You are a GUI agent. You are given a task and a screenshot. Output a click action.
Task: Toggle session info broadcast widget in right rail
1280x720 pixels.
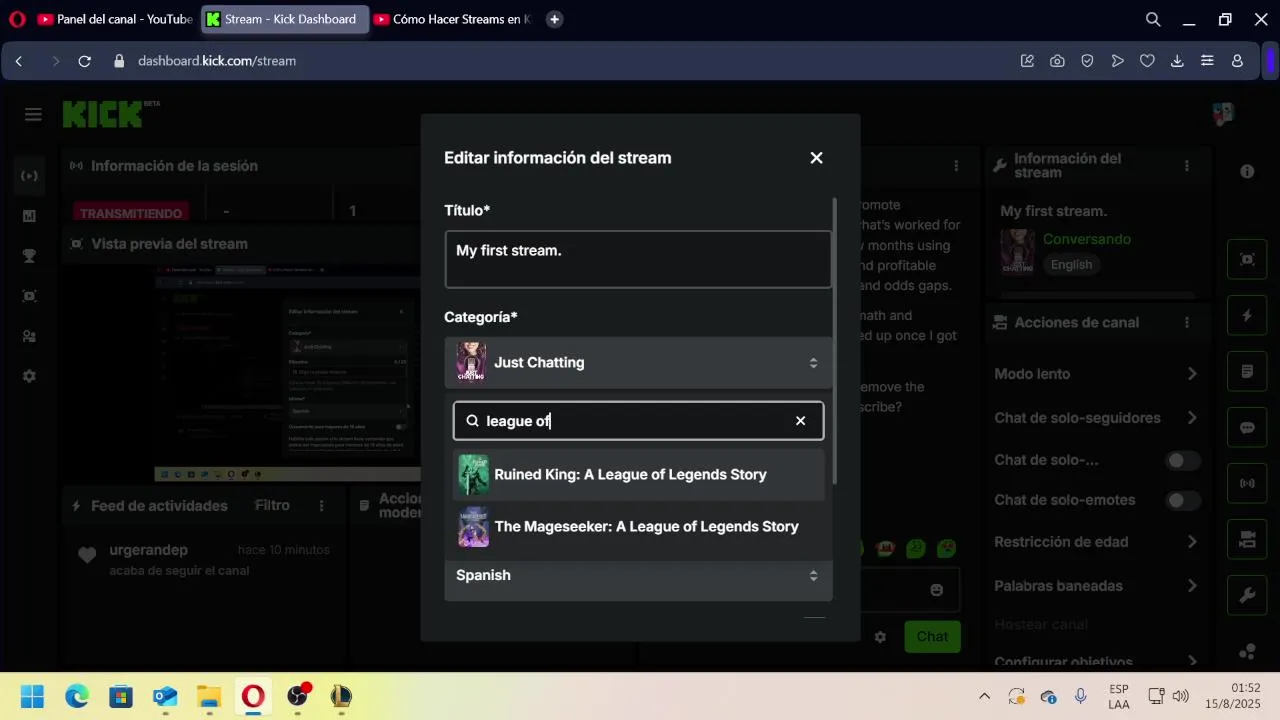click(x=1247, y=483)
